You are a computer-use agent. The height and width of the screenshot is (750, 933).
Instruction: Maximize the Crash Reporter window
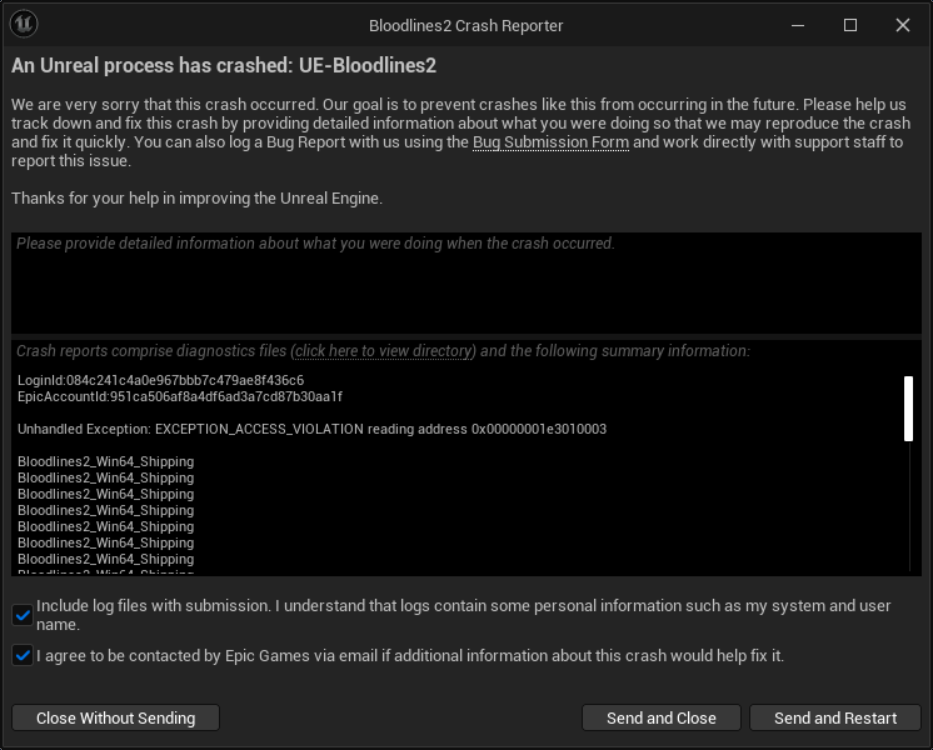tap(850, 25)
